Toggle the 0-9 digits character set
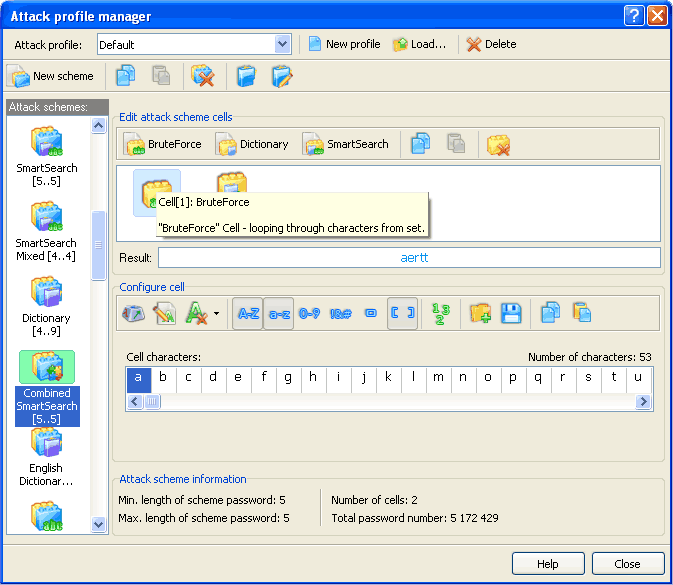Image resolution: width=673 pixels, height=585 pixels. pyautogui.click(x=309, y=313)
